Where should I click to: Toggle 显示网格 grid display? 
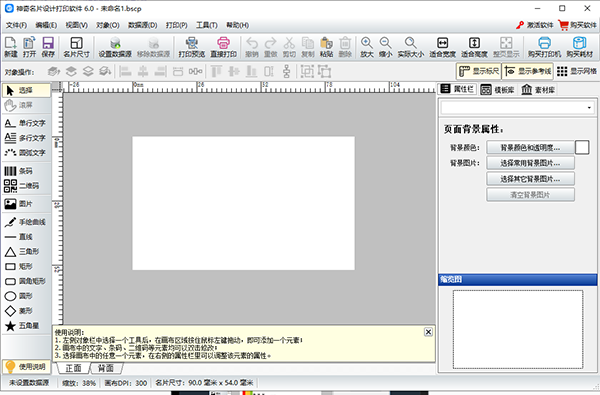click(x=577, y=71)
